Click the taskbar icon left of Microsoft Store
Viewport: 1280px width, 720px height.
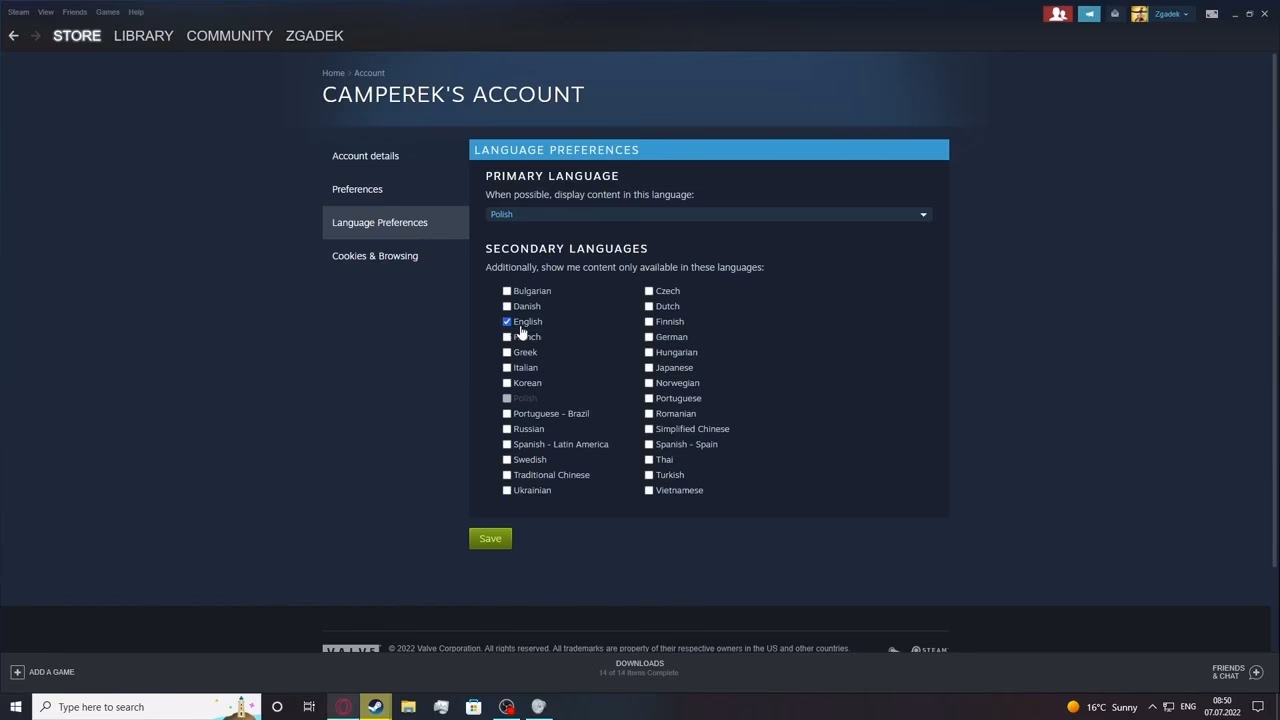(x=441, y=707)
